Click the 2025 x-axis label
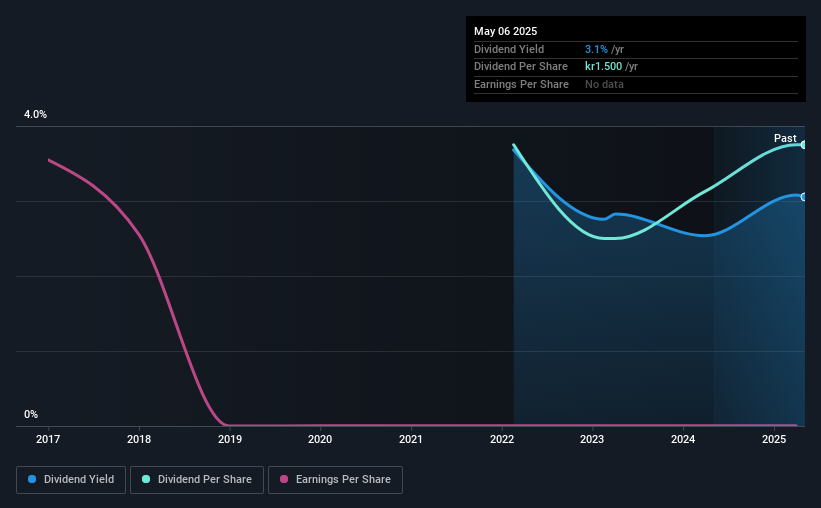The width and height of the screenshot is (821, 508). click(774, 439)
